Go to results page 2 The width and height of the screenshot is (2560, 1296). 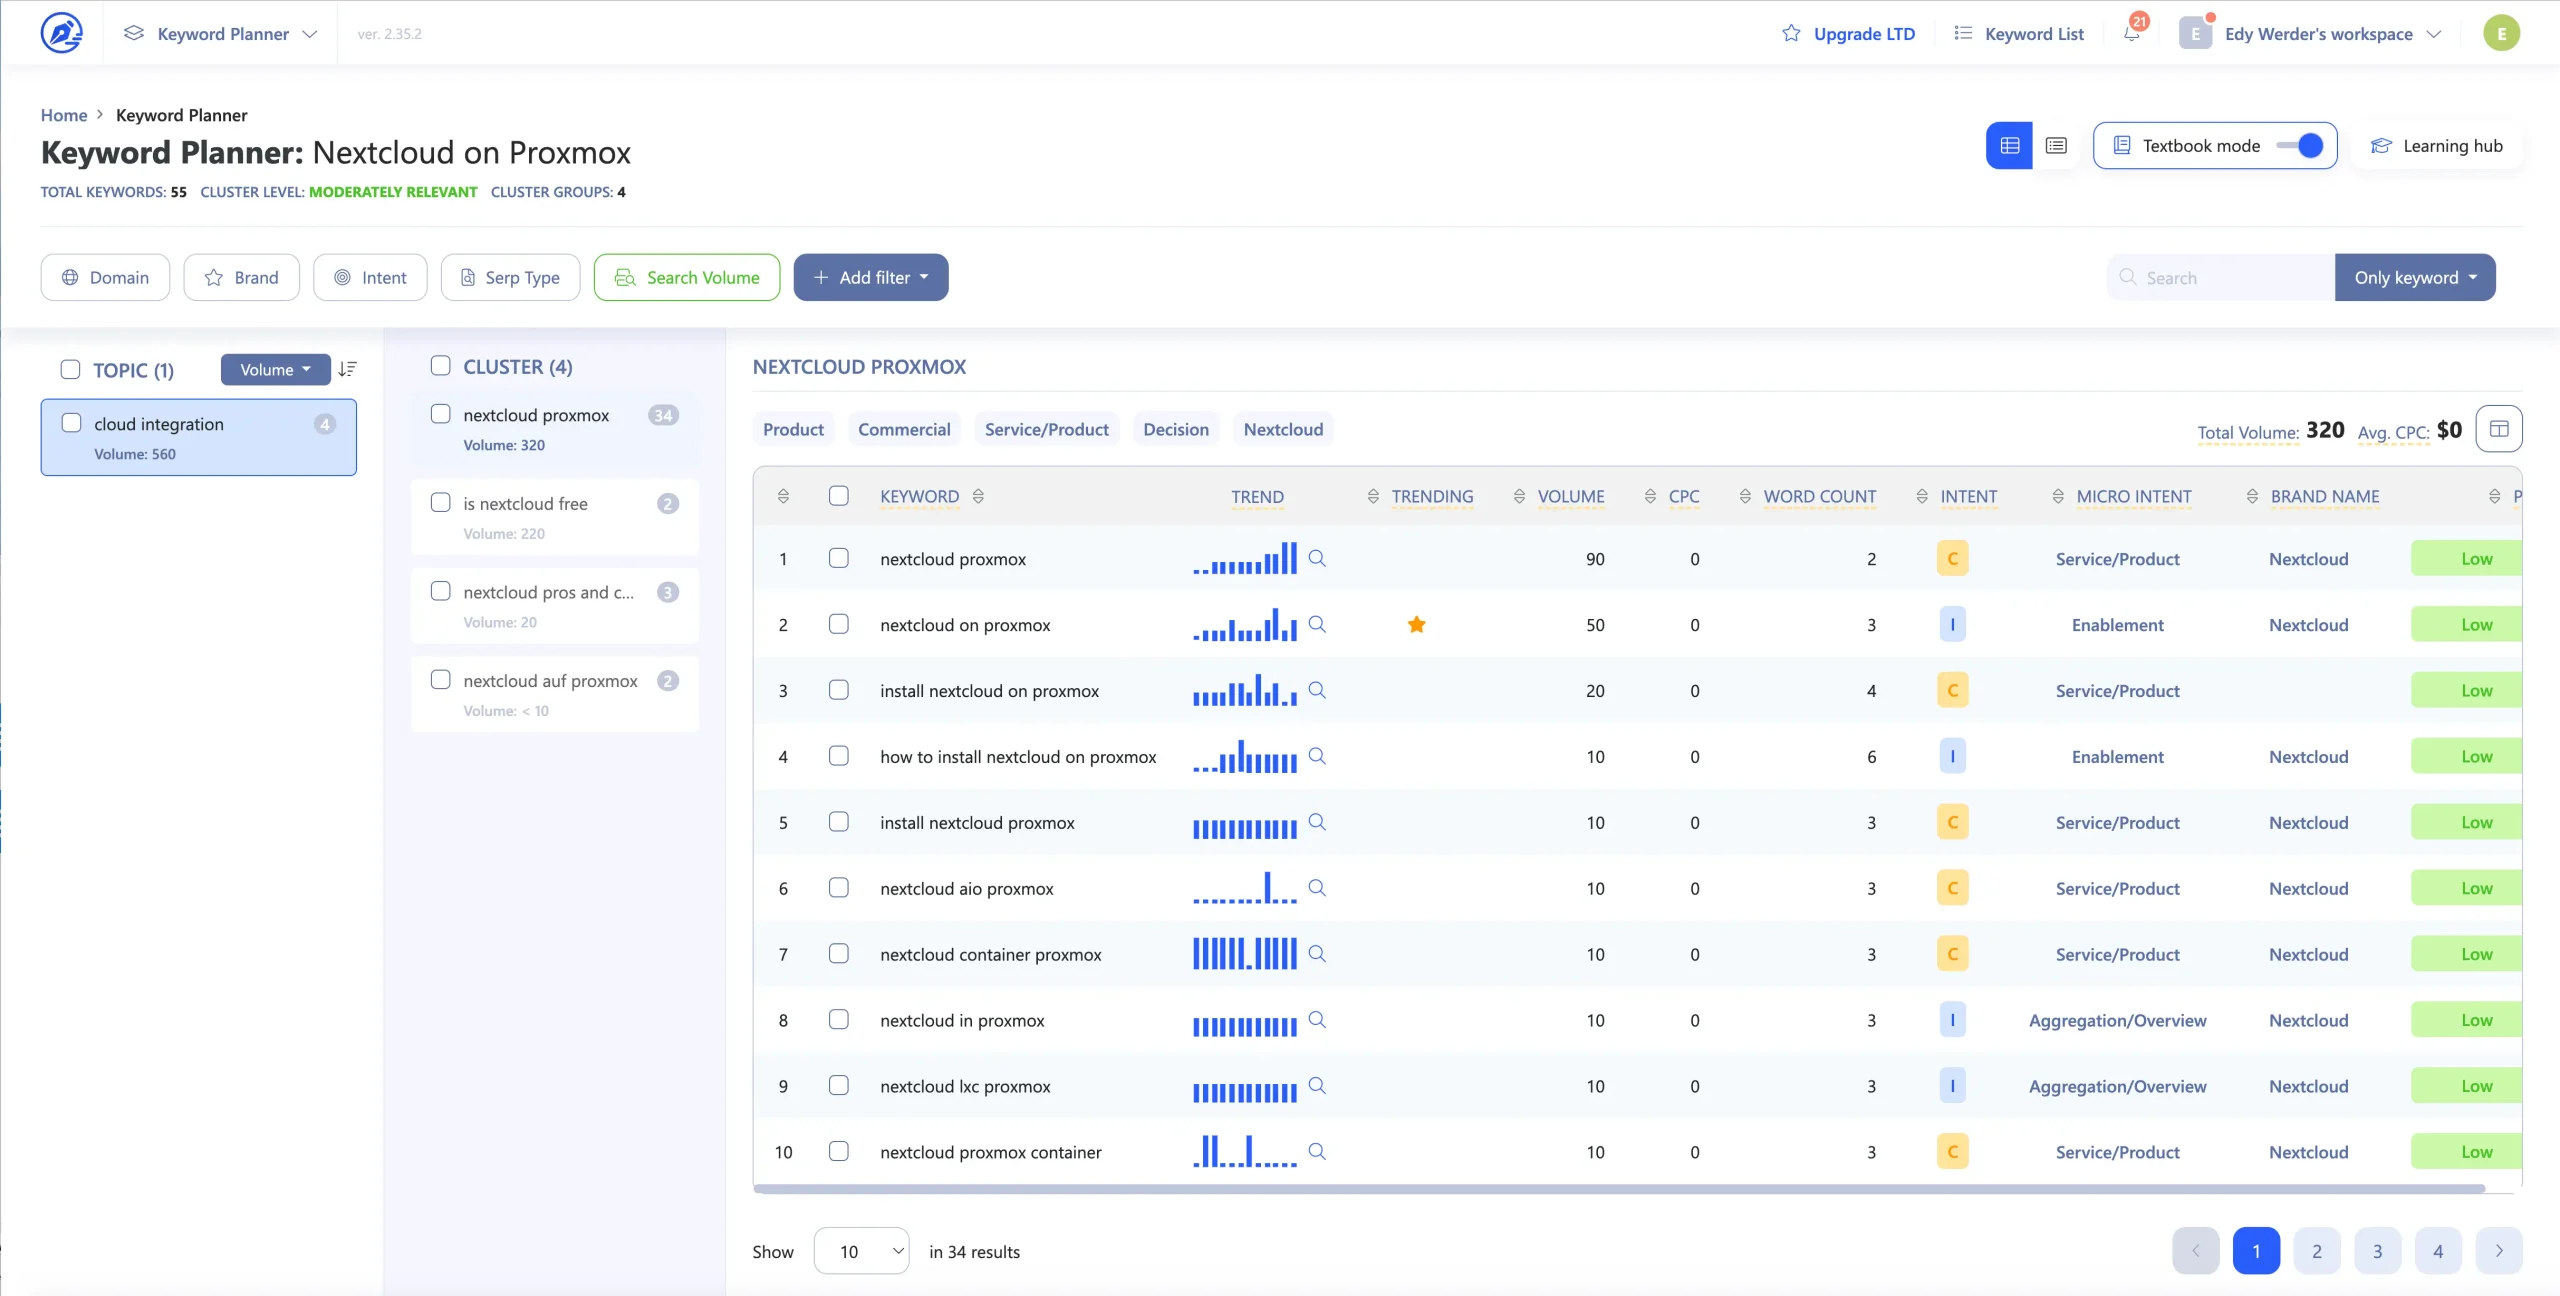(x=2316, y=1250)
